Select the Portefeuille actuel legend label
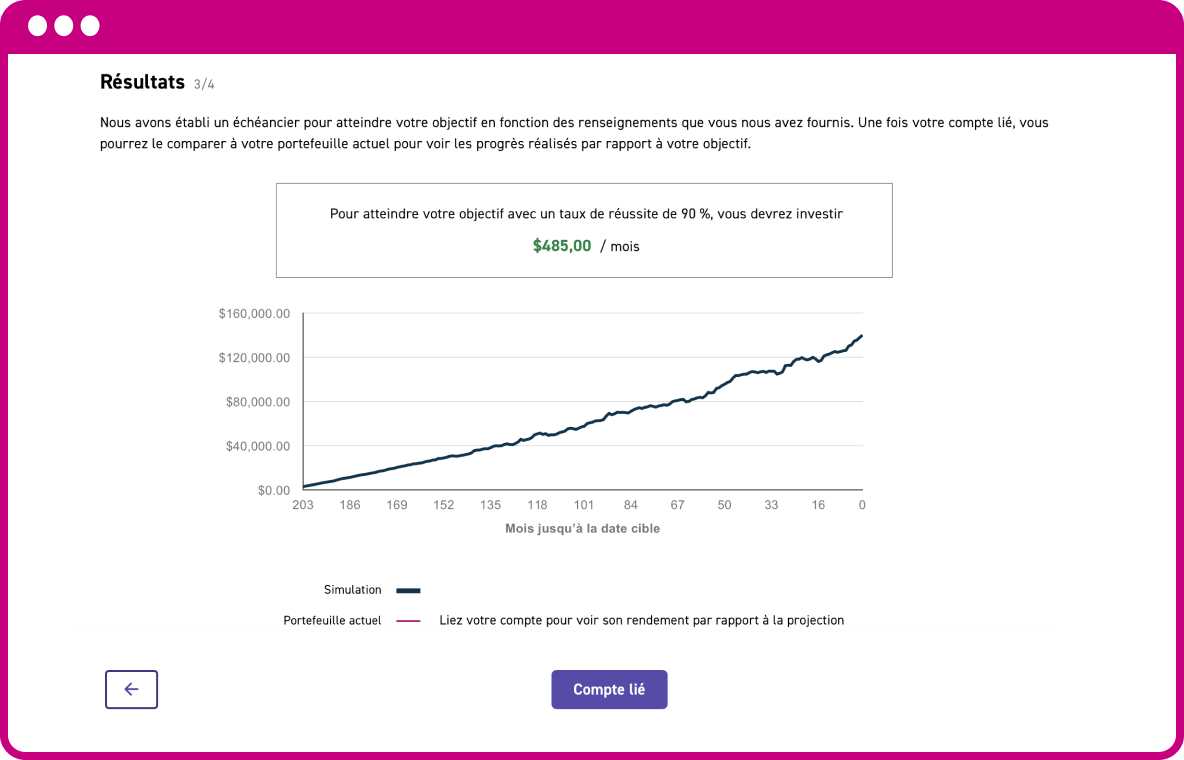 coord(332,620)
